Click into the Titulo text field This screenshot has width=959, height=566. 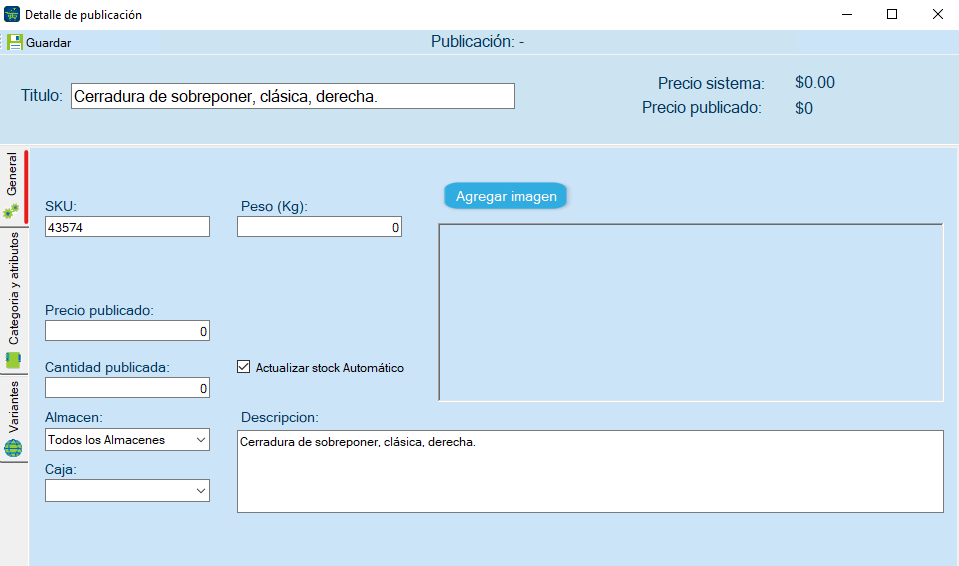(293, 96)
